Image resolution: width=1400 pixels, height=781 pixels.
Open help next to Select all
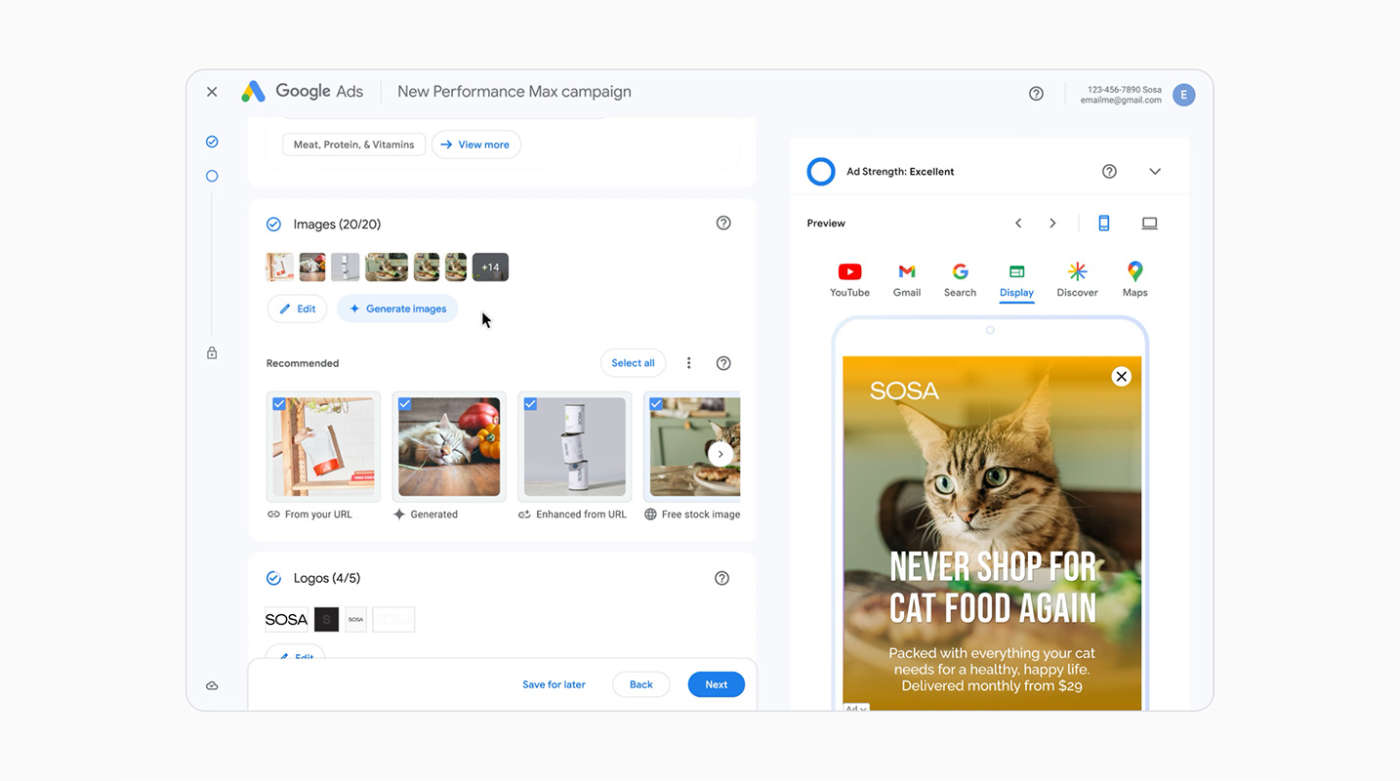click(724, 363)
